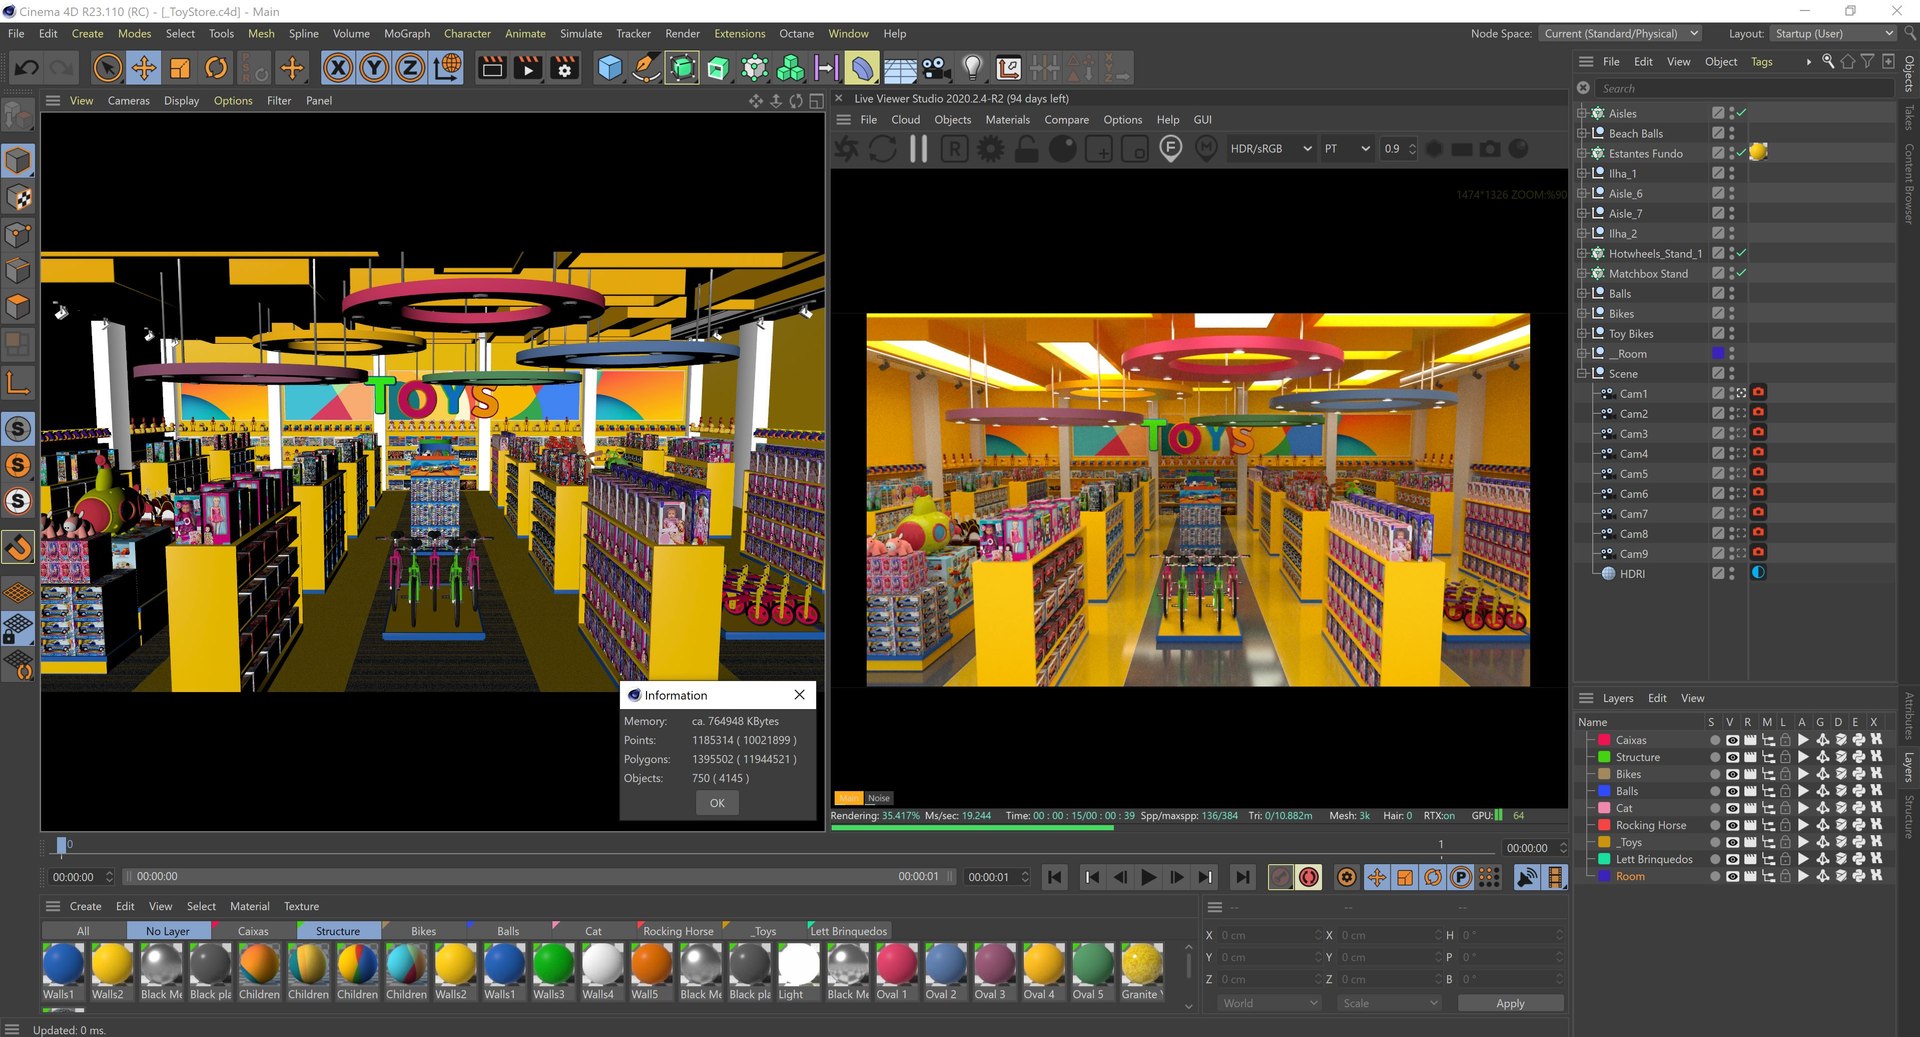1920x1037 pixels.
Task: Select the Rotate tool in top toolbar
Action: tap(216, 68)
